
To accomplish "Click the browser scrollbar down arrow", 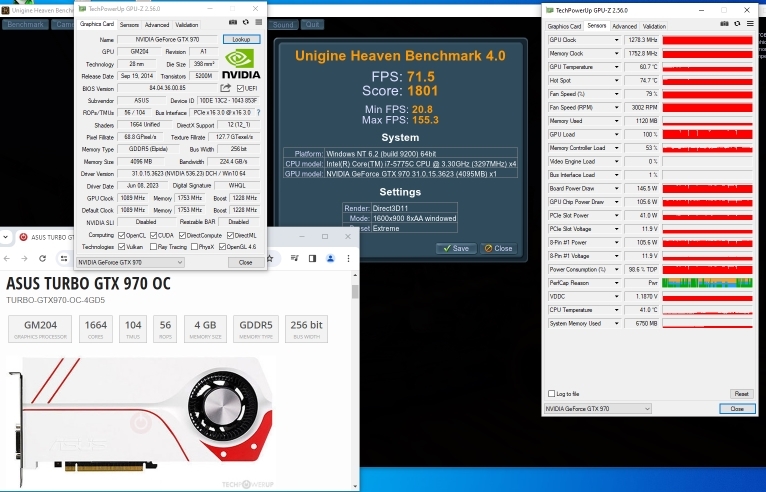I will pos(355,486).
